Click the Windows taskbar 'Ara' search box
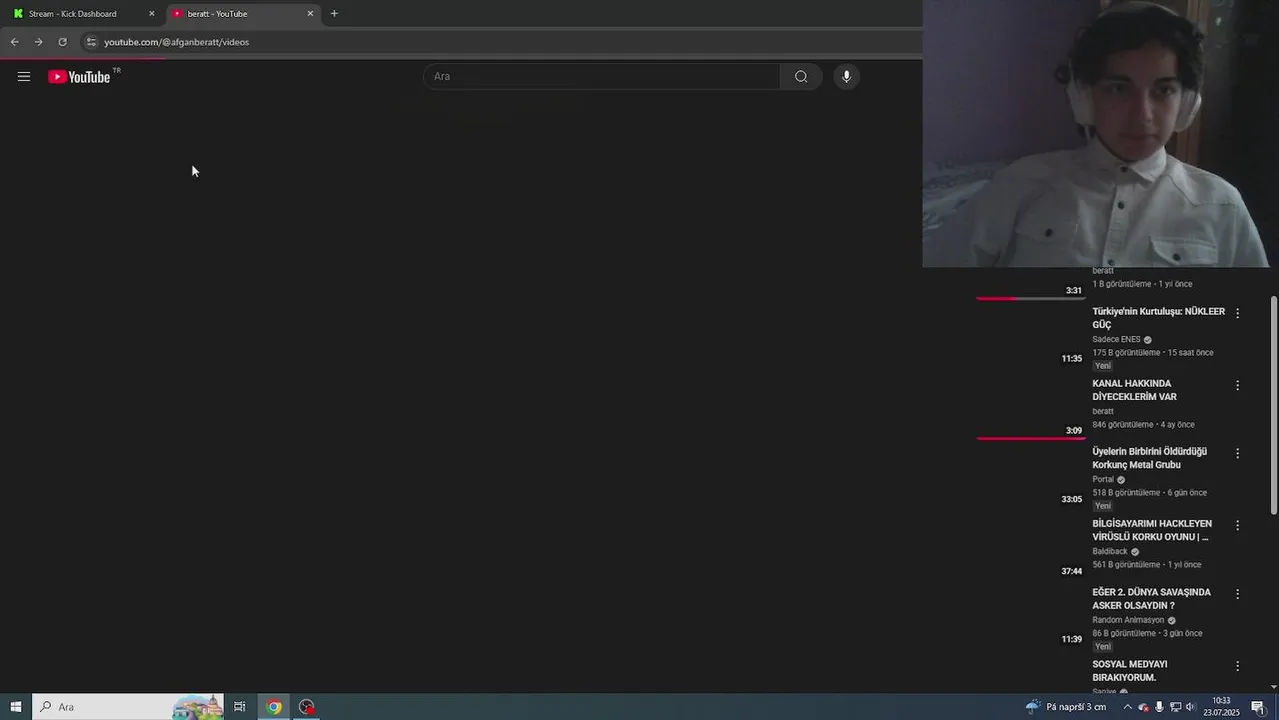The image size is (1279, 720). coord(128,707)
